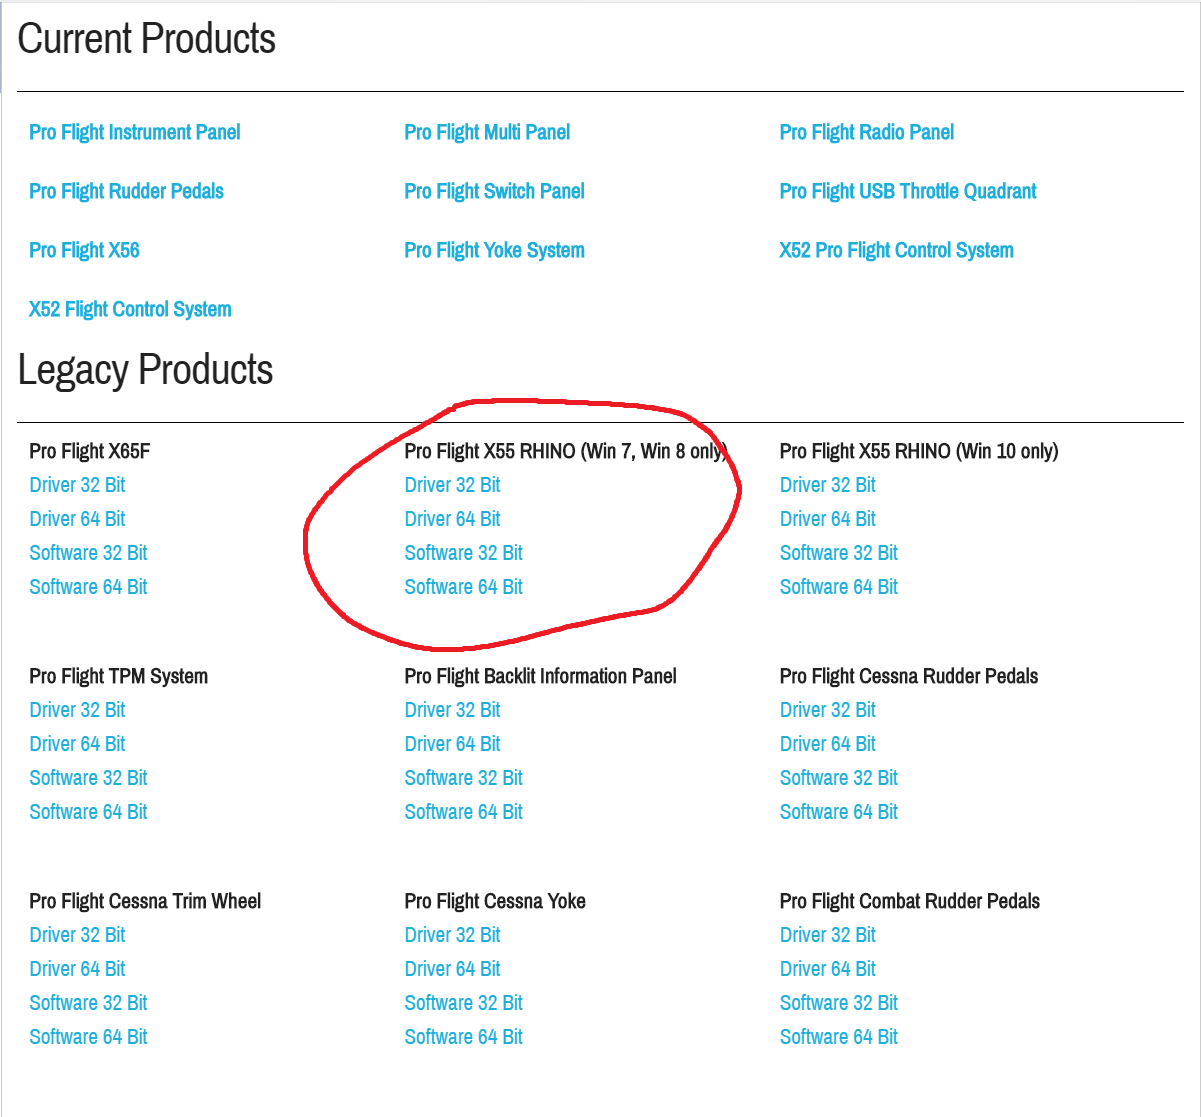
Task: Download Driver 32 Bit for Combat Rudder Pedals
Action: tap(827, 935)
